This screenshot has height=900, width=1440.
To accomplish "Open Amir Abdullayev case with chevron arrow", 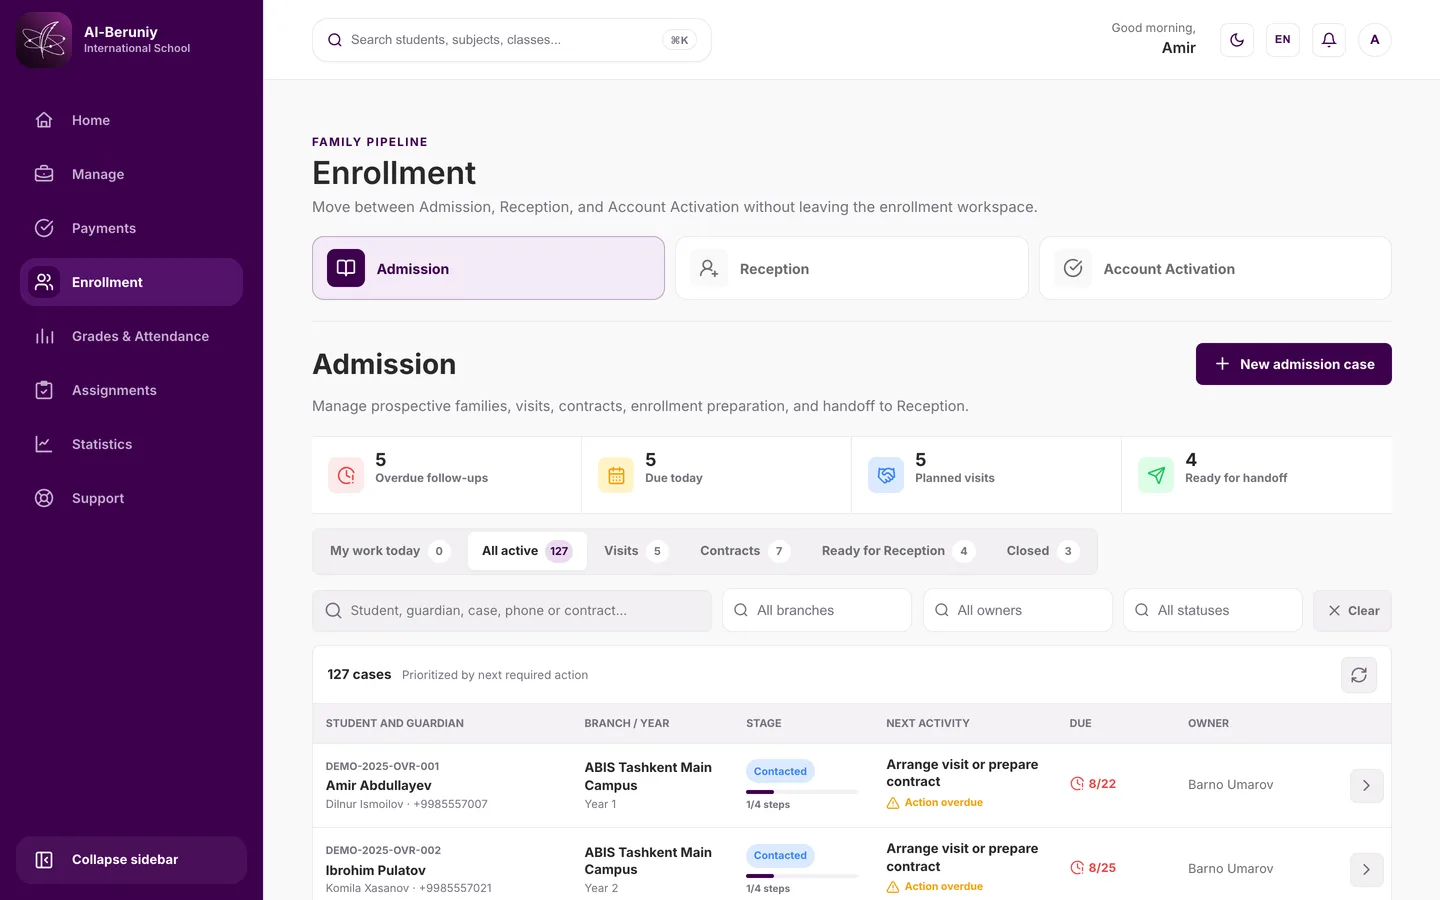I will [x=1366, y=786].
